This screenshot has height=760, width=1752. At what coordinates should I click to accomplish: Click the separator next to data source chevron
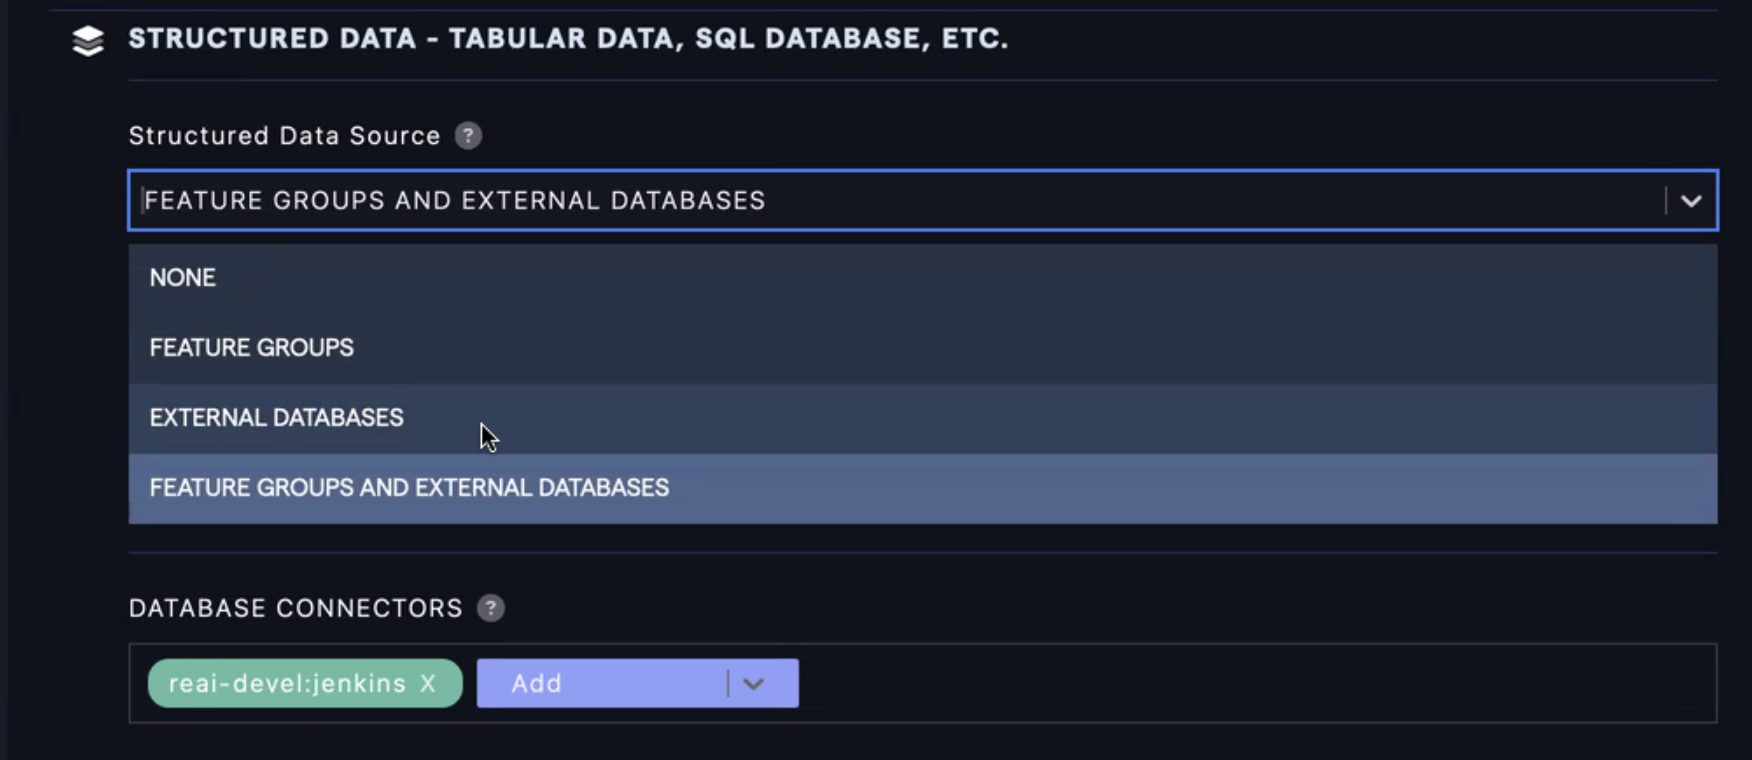tap(1666, 201)
